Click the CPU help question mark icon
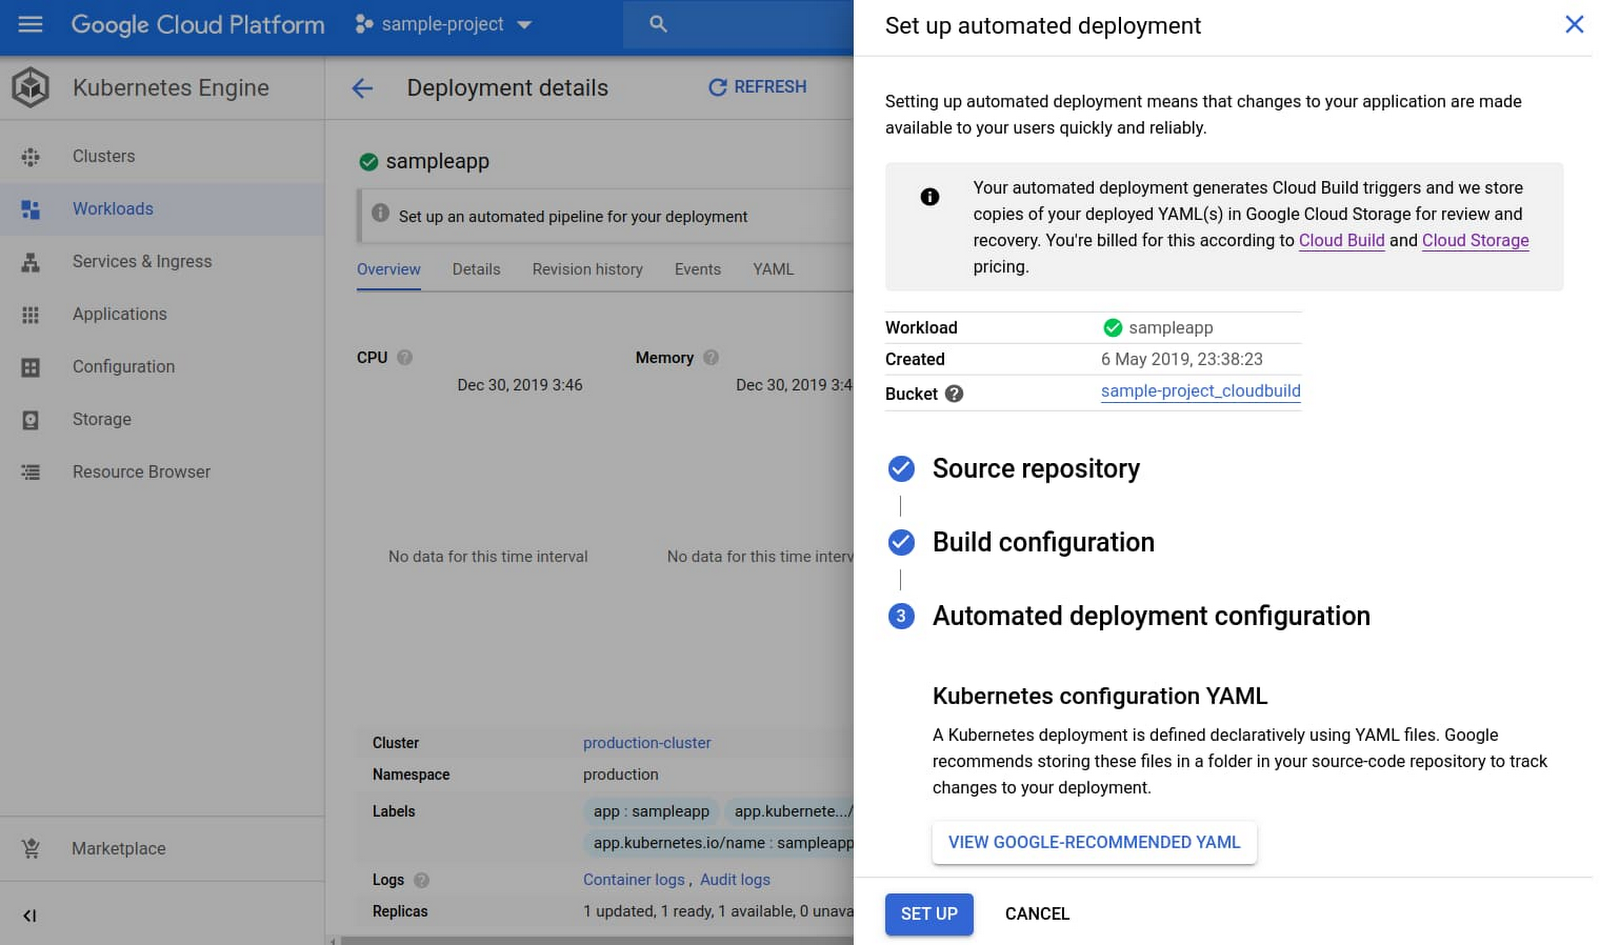 [405, 357]
